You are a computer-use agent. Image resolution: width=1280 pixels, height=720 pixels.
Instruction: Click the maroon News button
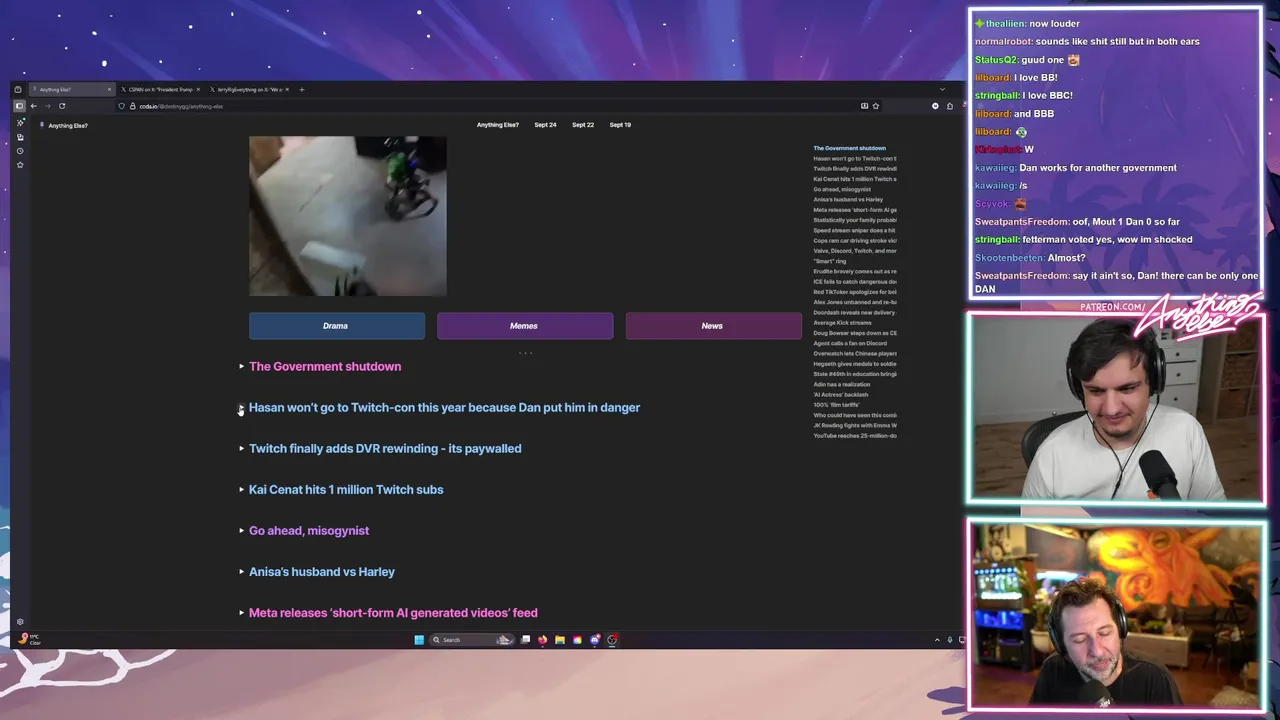click(713, 326)
